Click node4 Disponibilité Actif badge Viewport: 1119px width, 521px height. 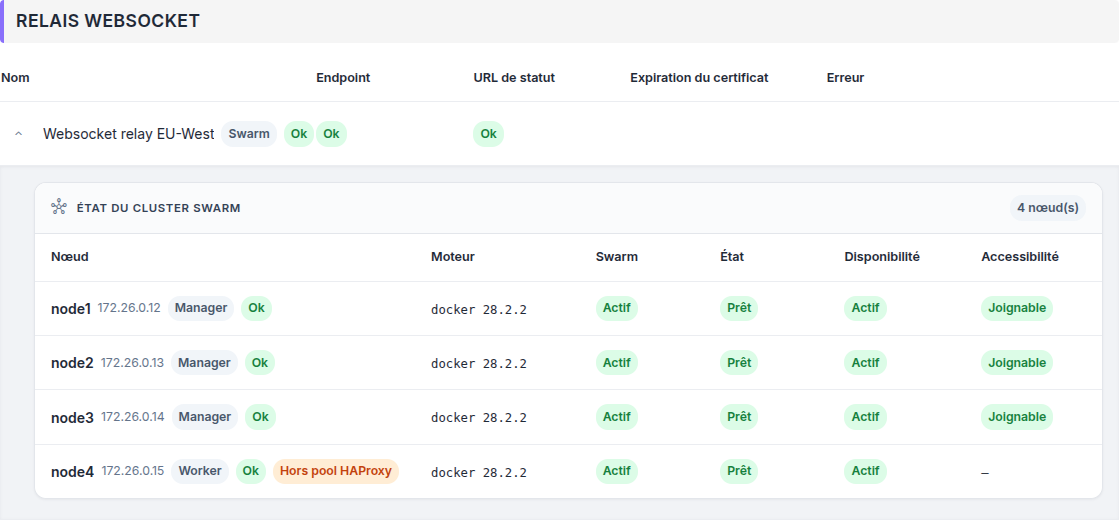865,471
